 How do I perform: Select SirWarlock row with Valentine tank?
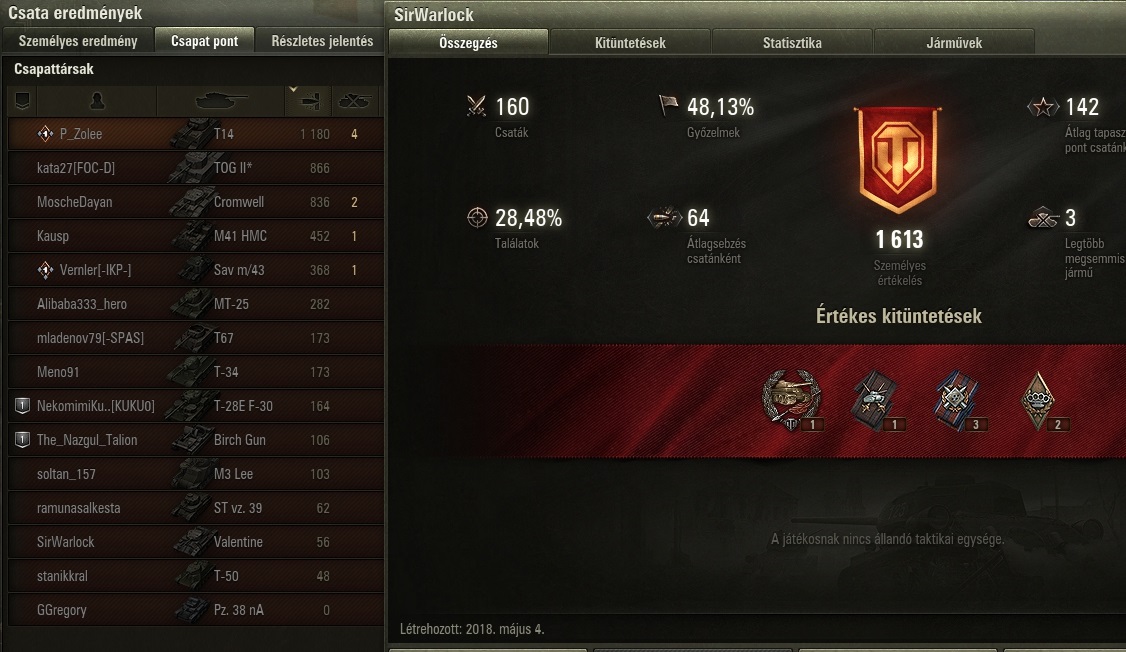coord(195,542)
